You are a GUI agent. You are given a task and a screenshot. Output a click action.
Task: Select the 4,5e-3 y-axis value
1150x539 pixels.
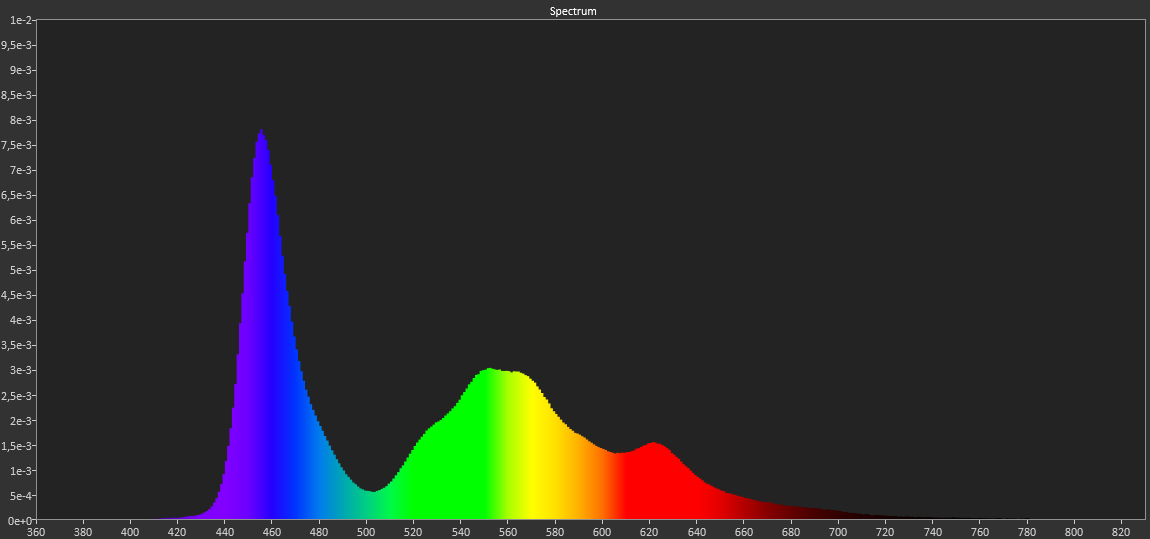pyautogui.click(x=15, y=295)
